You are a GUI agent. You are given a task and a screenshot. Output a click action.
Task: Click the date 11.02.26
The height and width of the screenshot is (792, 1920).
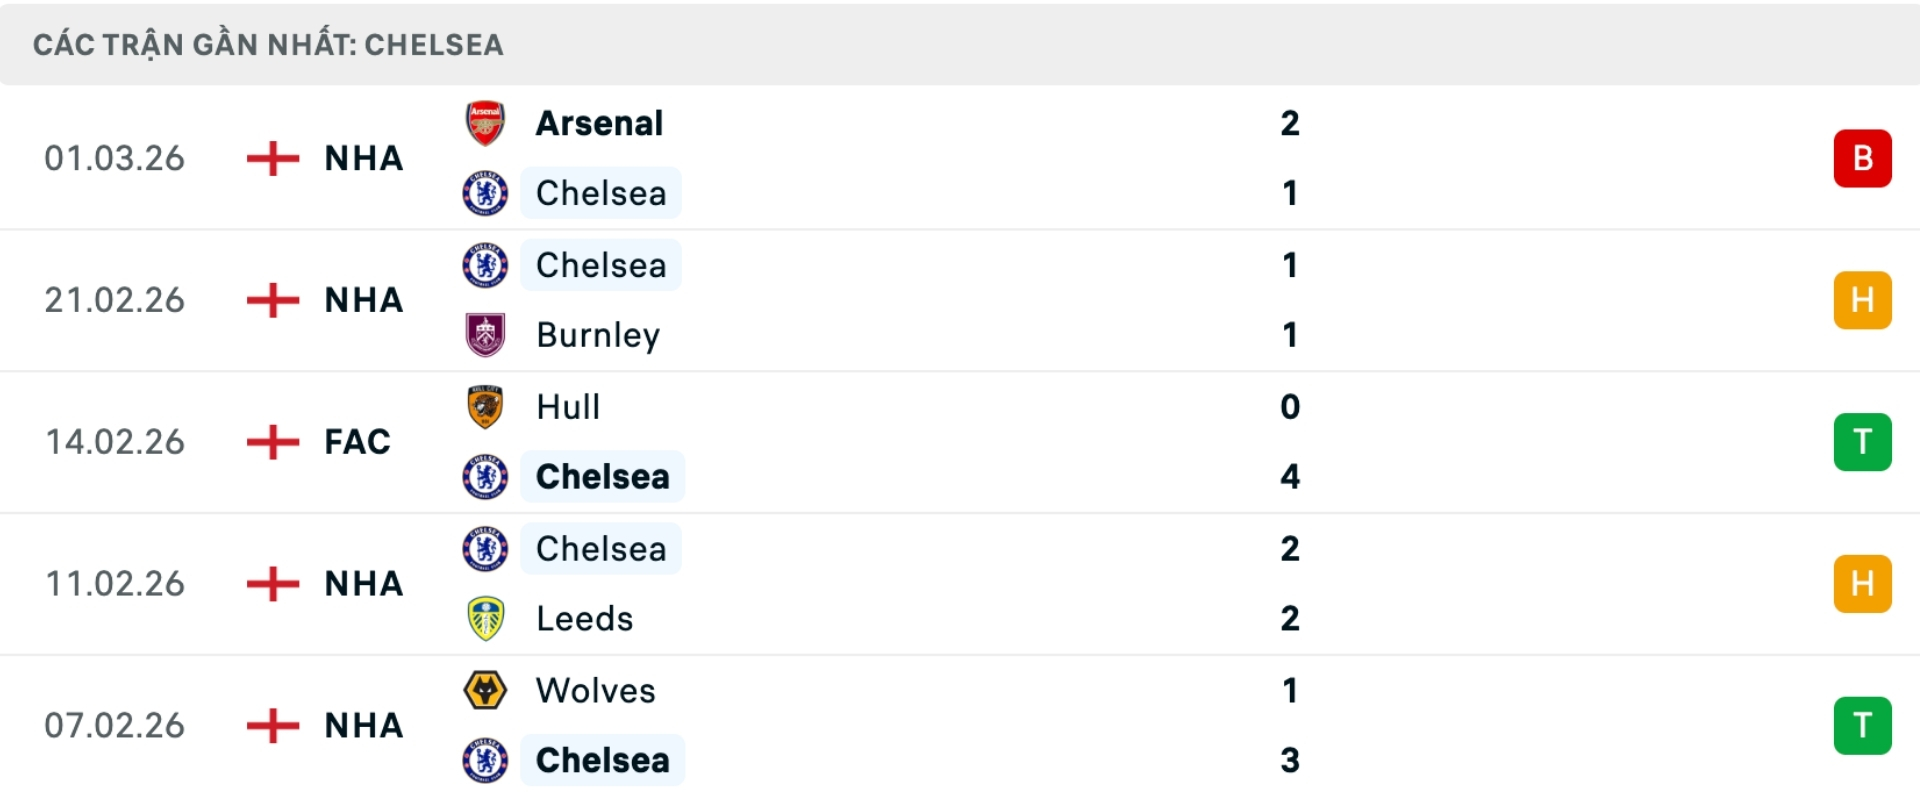[115, 583]
